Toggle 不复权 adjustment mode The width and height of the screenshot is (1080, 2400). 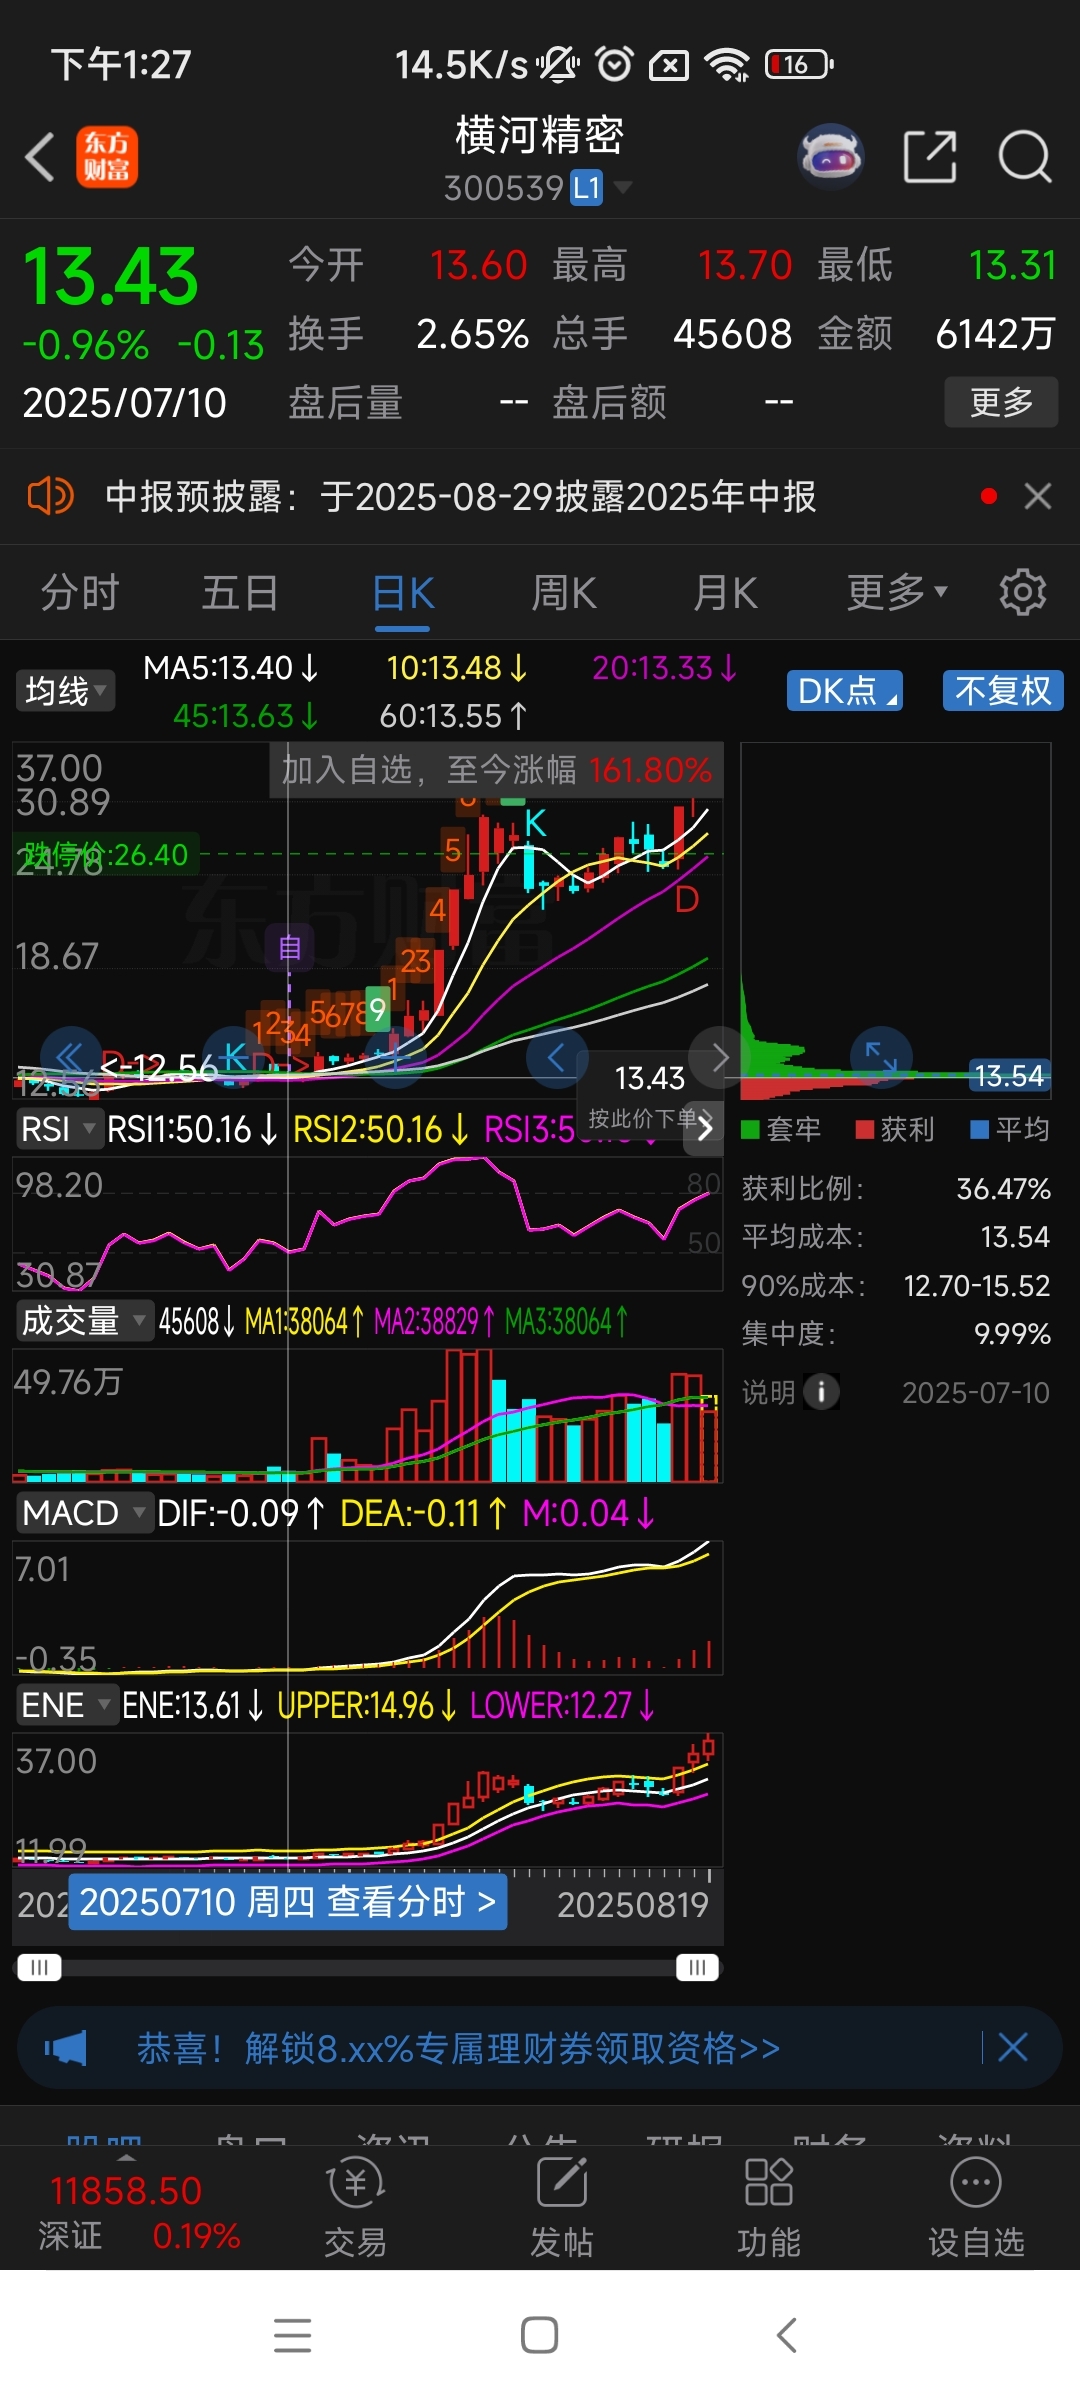[x=1003, y=690]
